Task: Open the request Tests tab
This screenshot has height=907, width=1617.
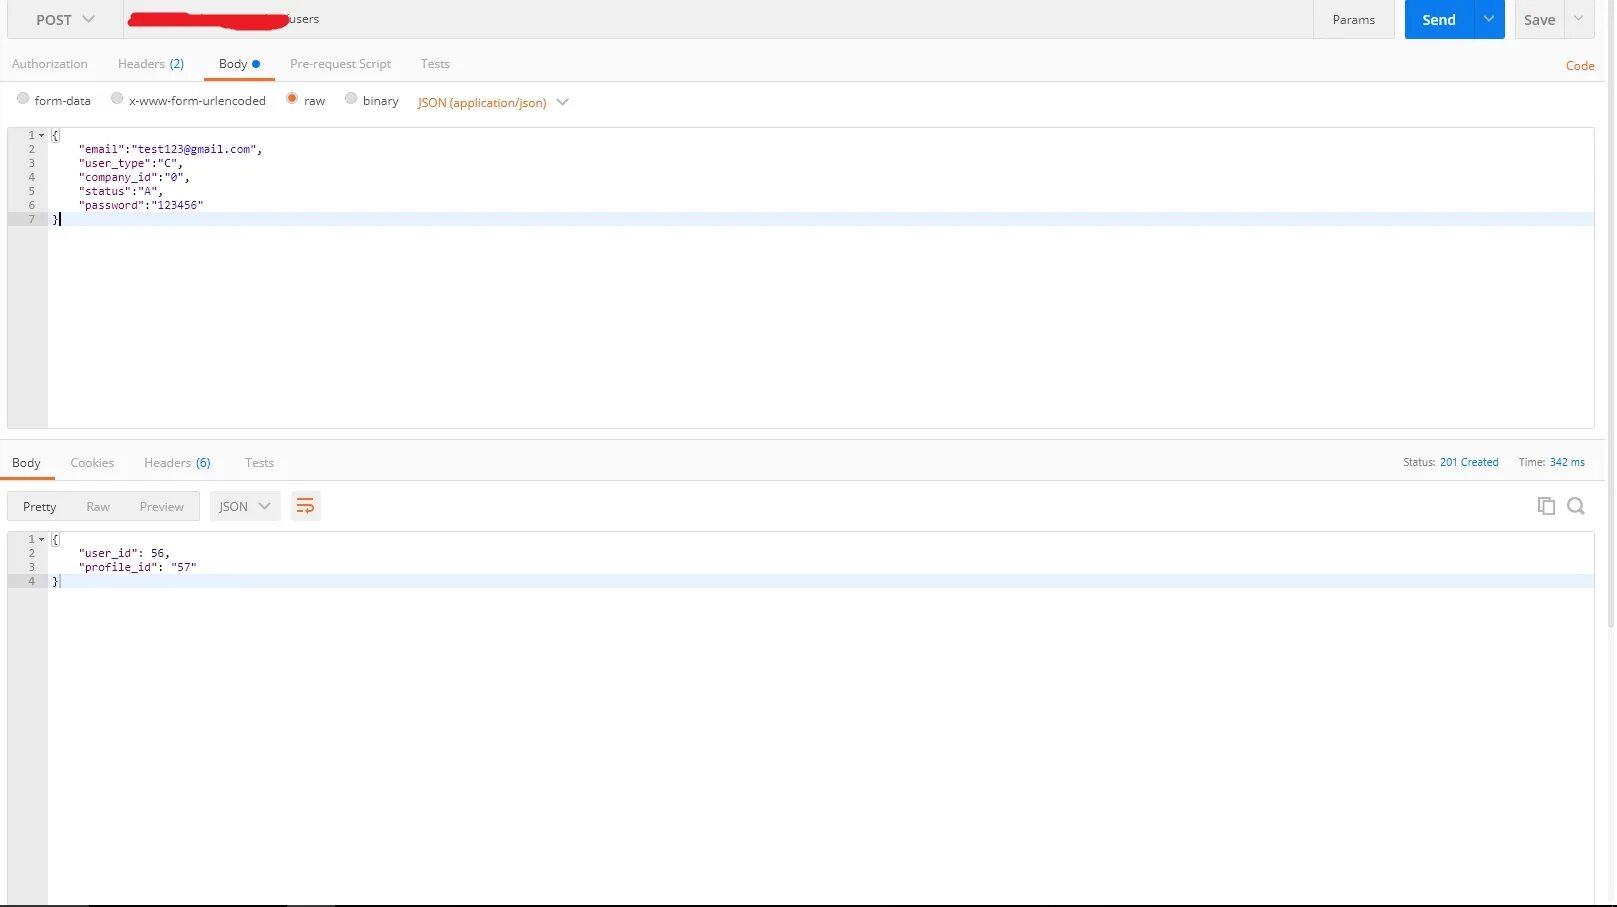Action: (435, 64)
